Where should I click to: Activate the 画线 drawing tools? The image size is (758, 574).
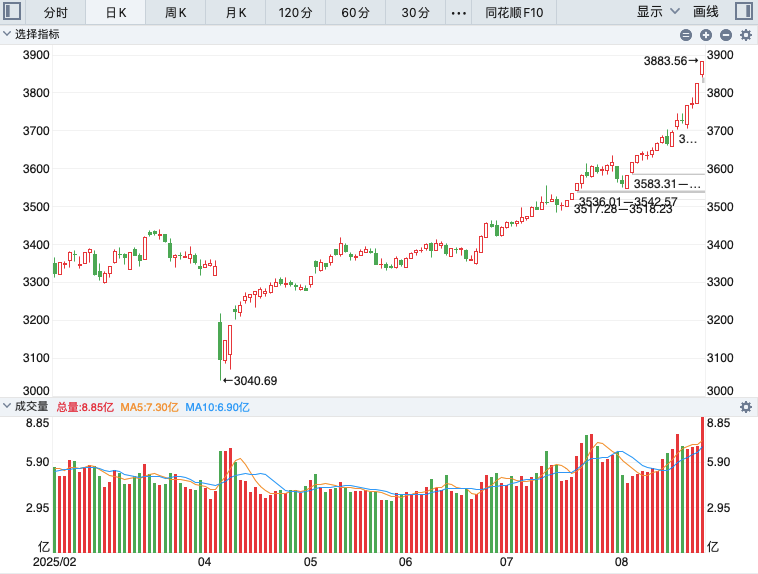click(x=706, y=12)
